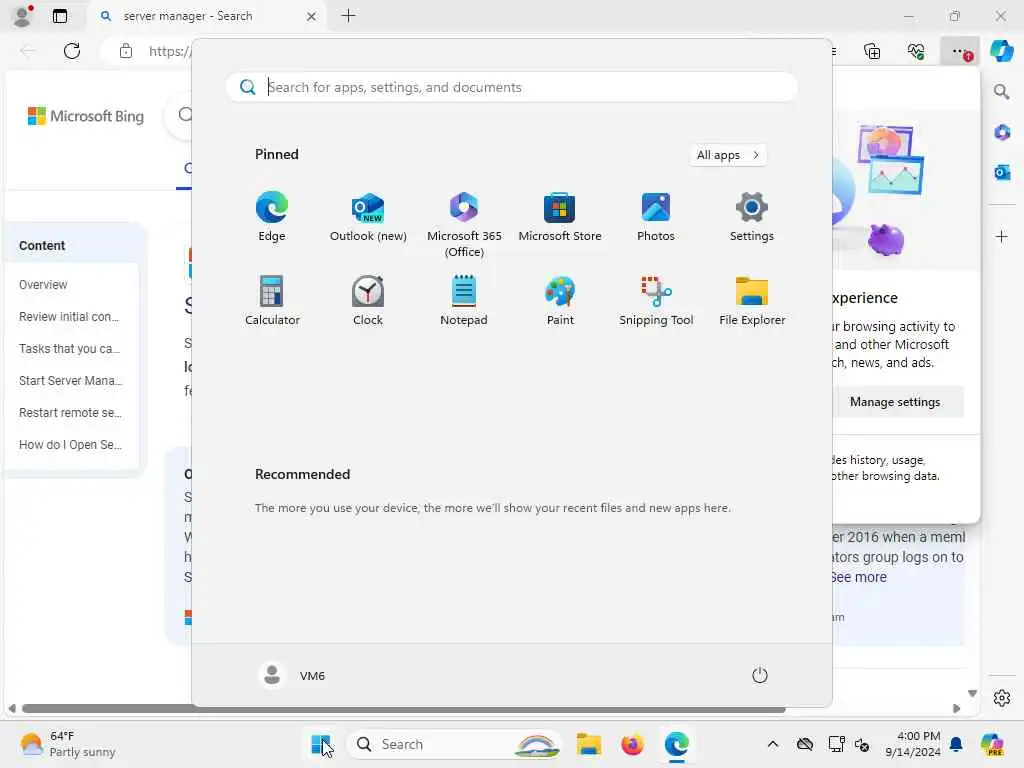This screenshot has width=1024, height=768.
Task: Launch Firefox from taskbar
Action: tap(632, 744)
